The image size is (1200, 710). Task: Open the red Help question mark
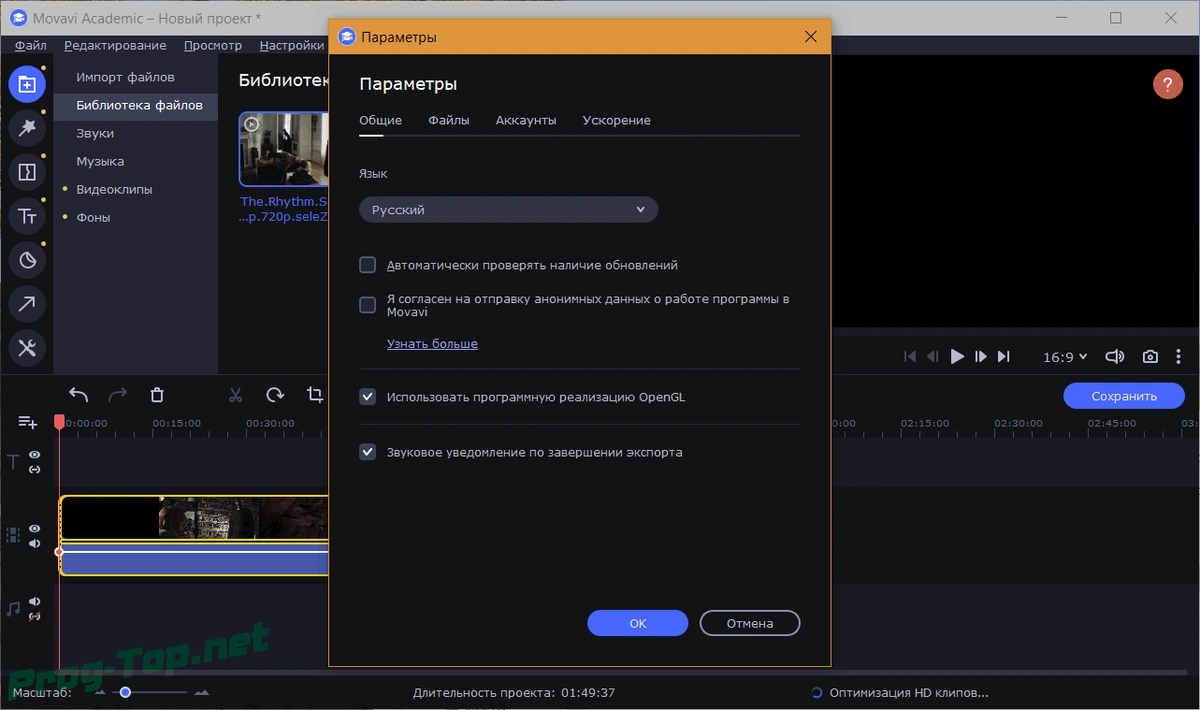point(1168,84)
